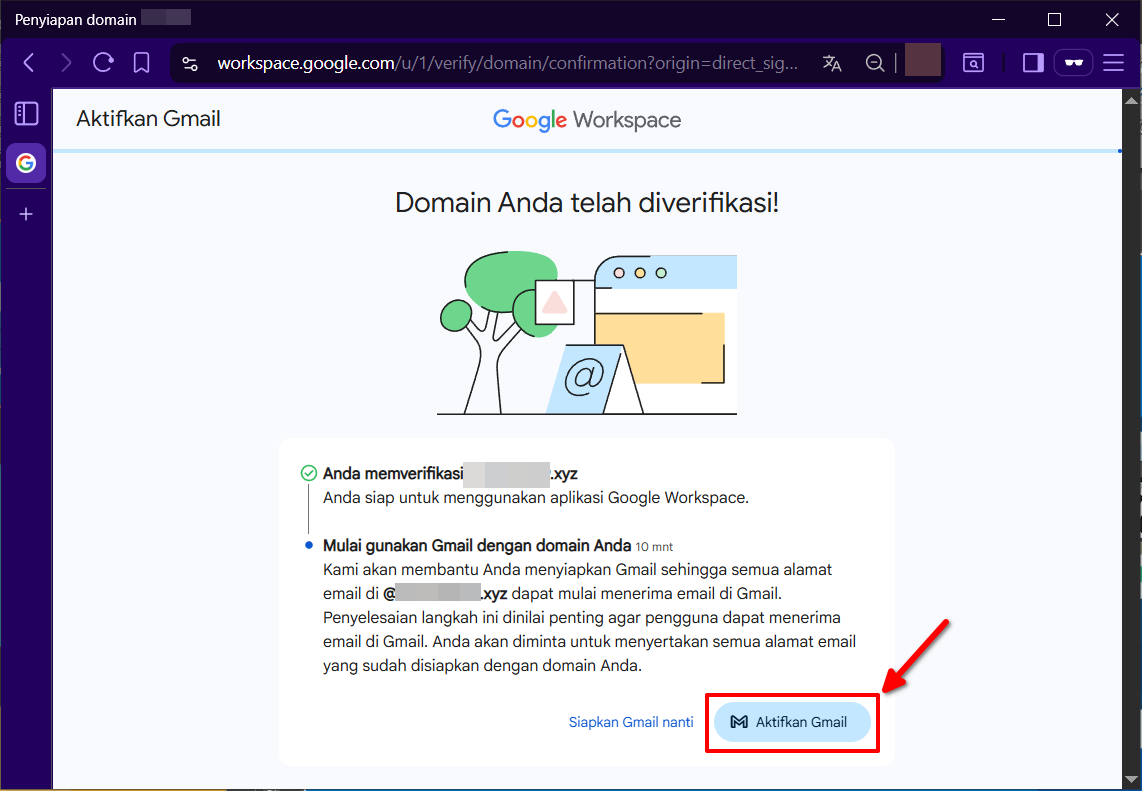Reload the page with the refresh icon

(103, 63)
